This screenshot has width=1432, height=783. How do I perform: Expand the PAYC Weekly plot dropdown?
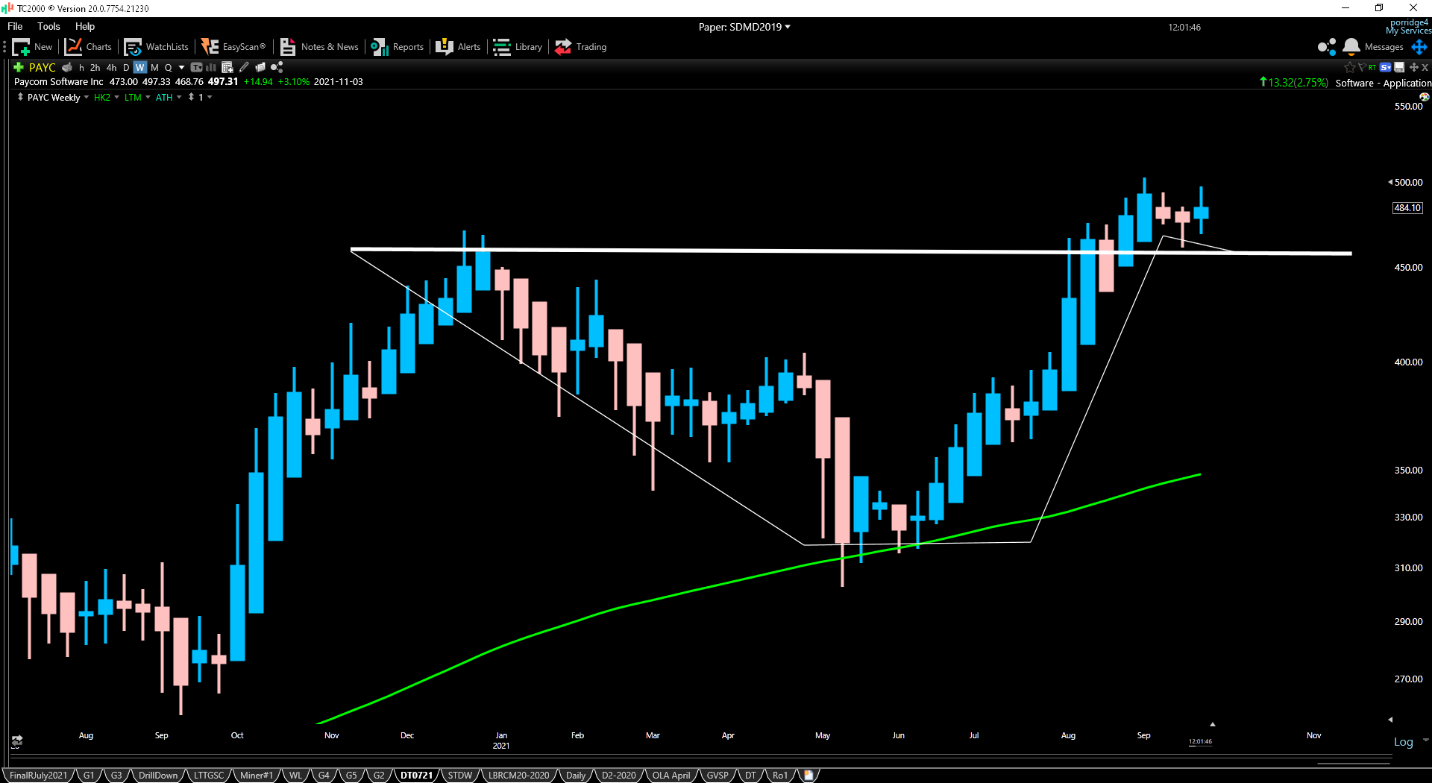tap(86, 97)
